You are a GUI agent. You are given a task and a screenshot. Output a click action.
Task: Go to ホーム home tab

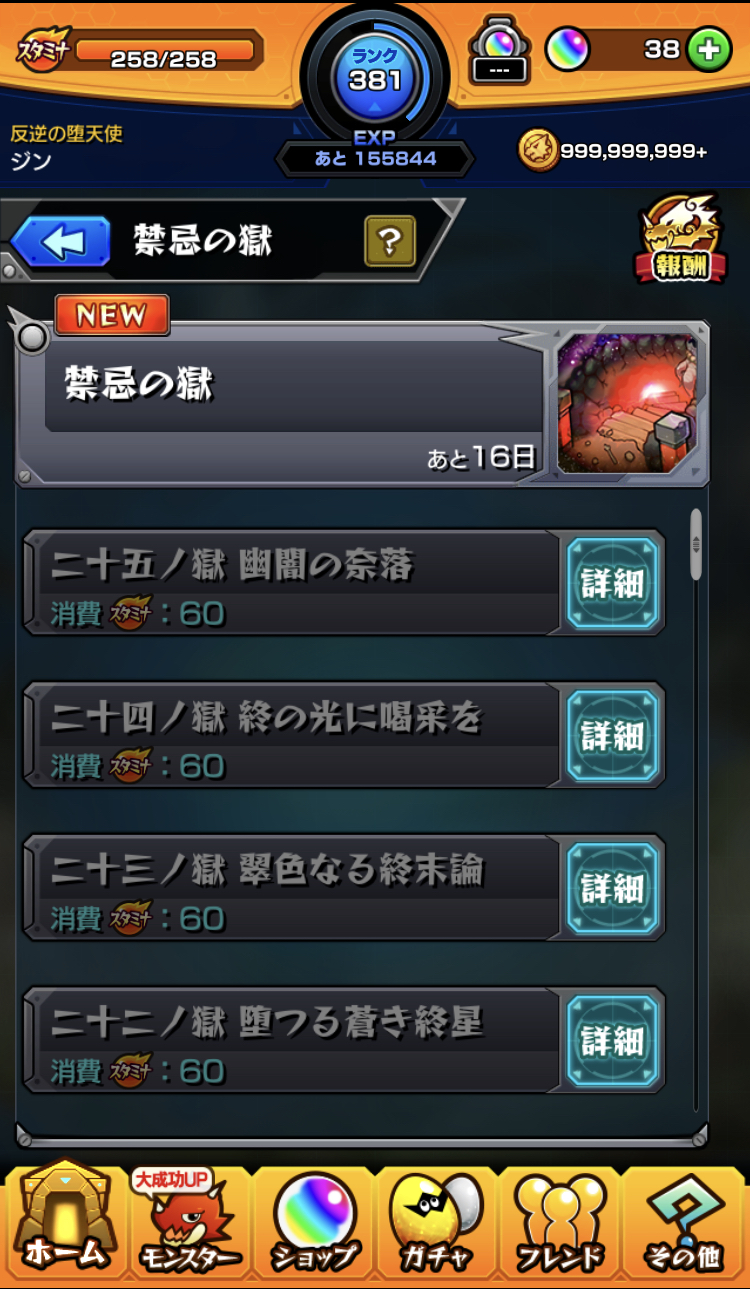click(x=64, y=1219)
